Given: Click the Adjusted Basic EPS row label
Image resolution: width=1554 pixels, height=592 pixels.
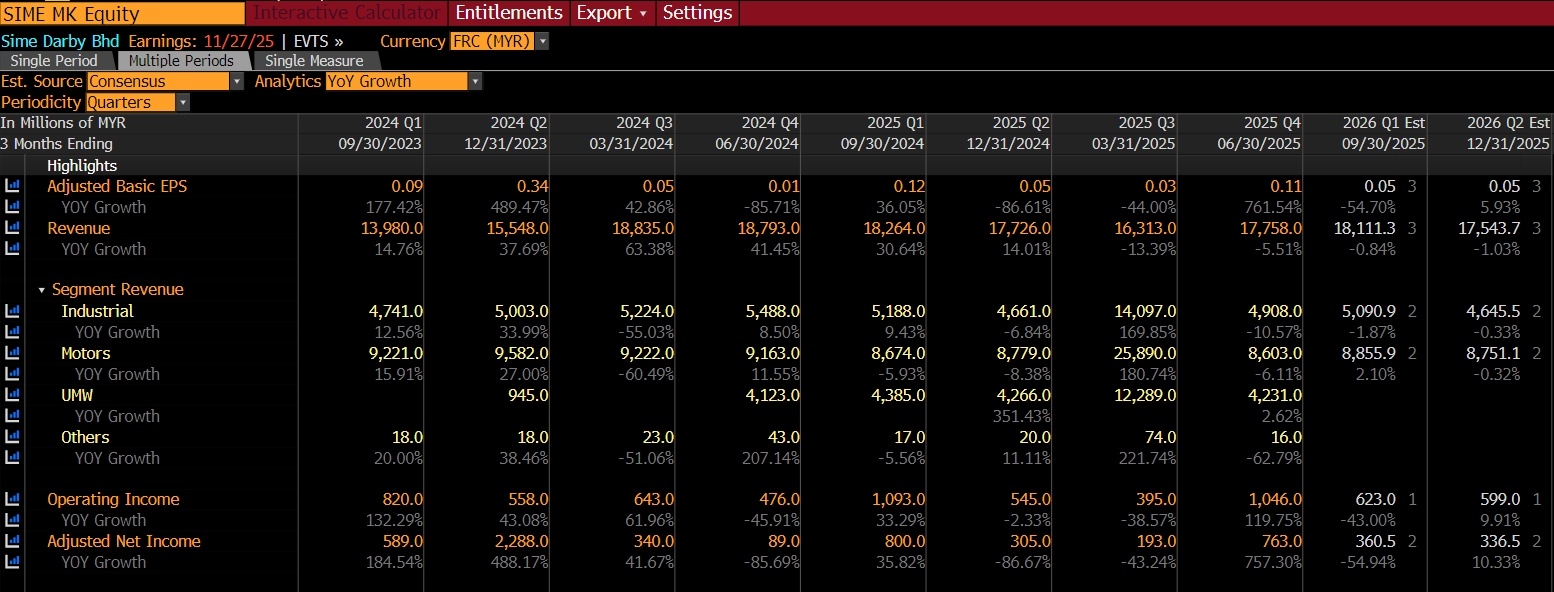Looking at the screenshot, I should 117,186.
